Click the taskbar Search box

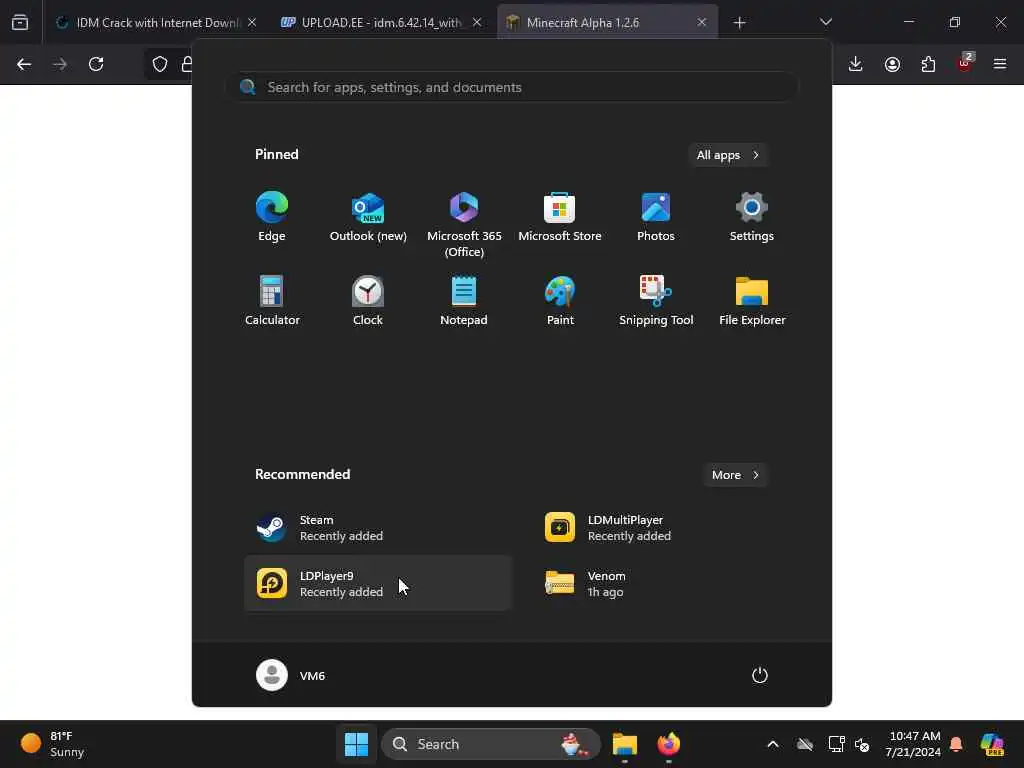(x=490, y=744)
